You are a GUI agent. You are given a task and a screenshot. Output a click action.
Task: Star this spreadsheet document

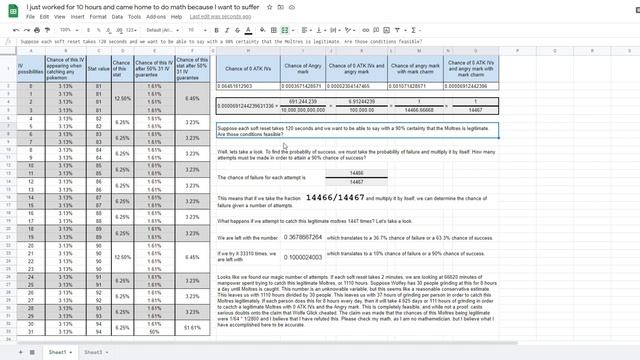pyautogui.click(x=269, y=7)
